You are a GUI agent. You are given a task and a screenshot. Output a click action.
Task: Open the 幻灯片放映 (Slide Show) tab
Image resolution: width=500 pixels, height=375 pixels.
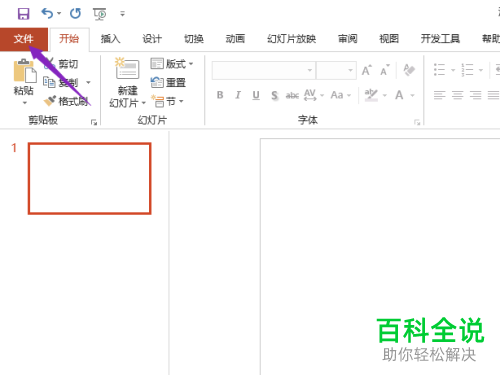tap(291, 39)
